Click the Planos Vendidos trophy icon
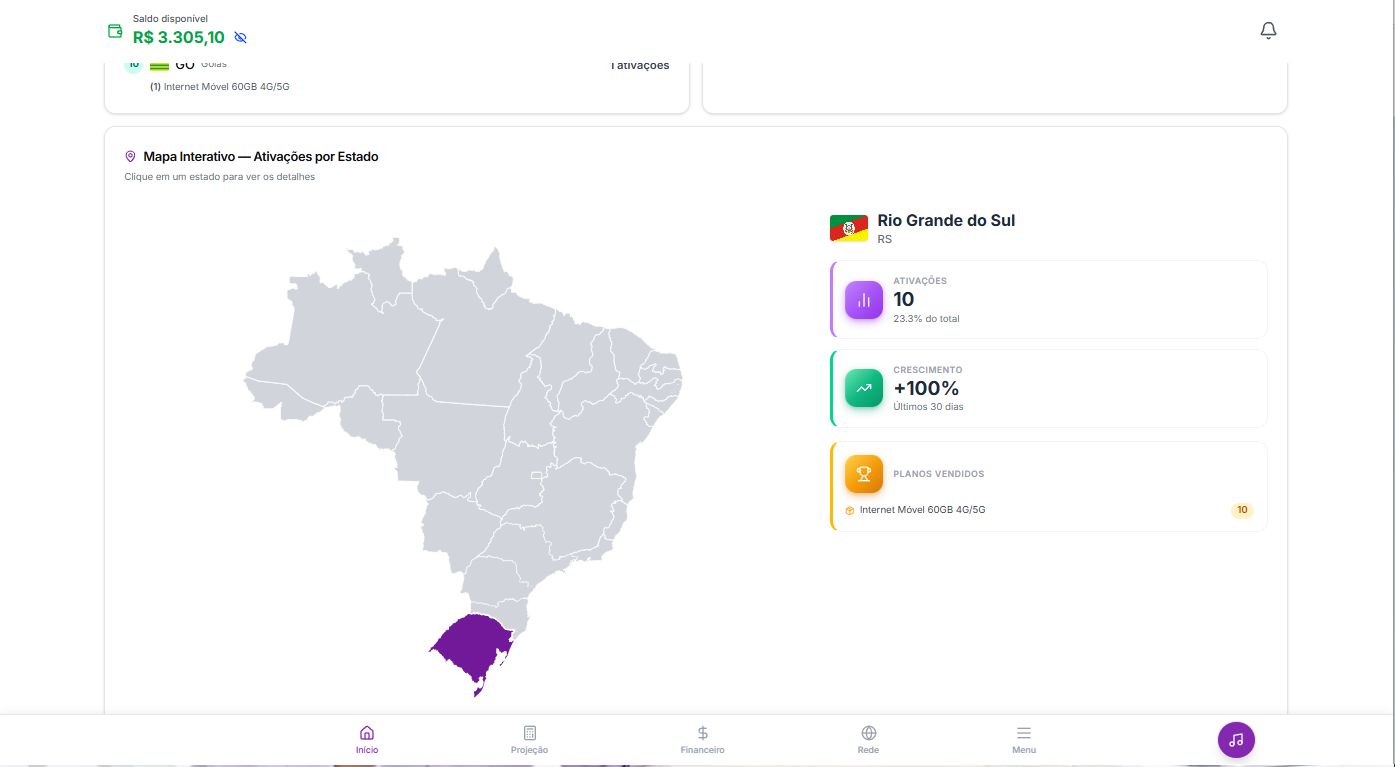The image size is (1395, 767). click(863, 474)
